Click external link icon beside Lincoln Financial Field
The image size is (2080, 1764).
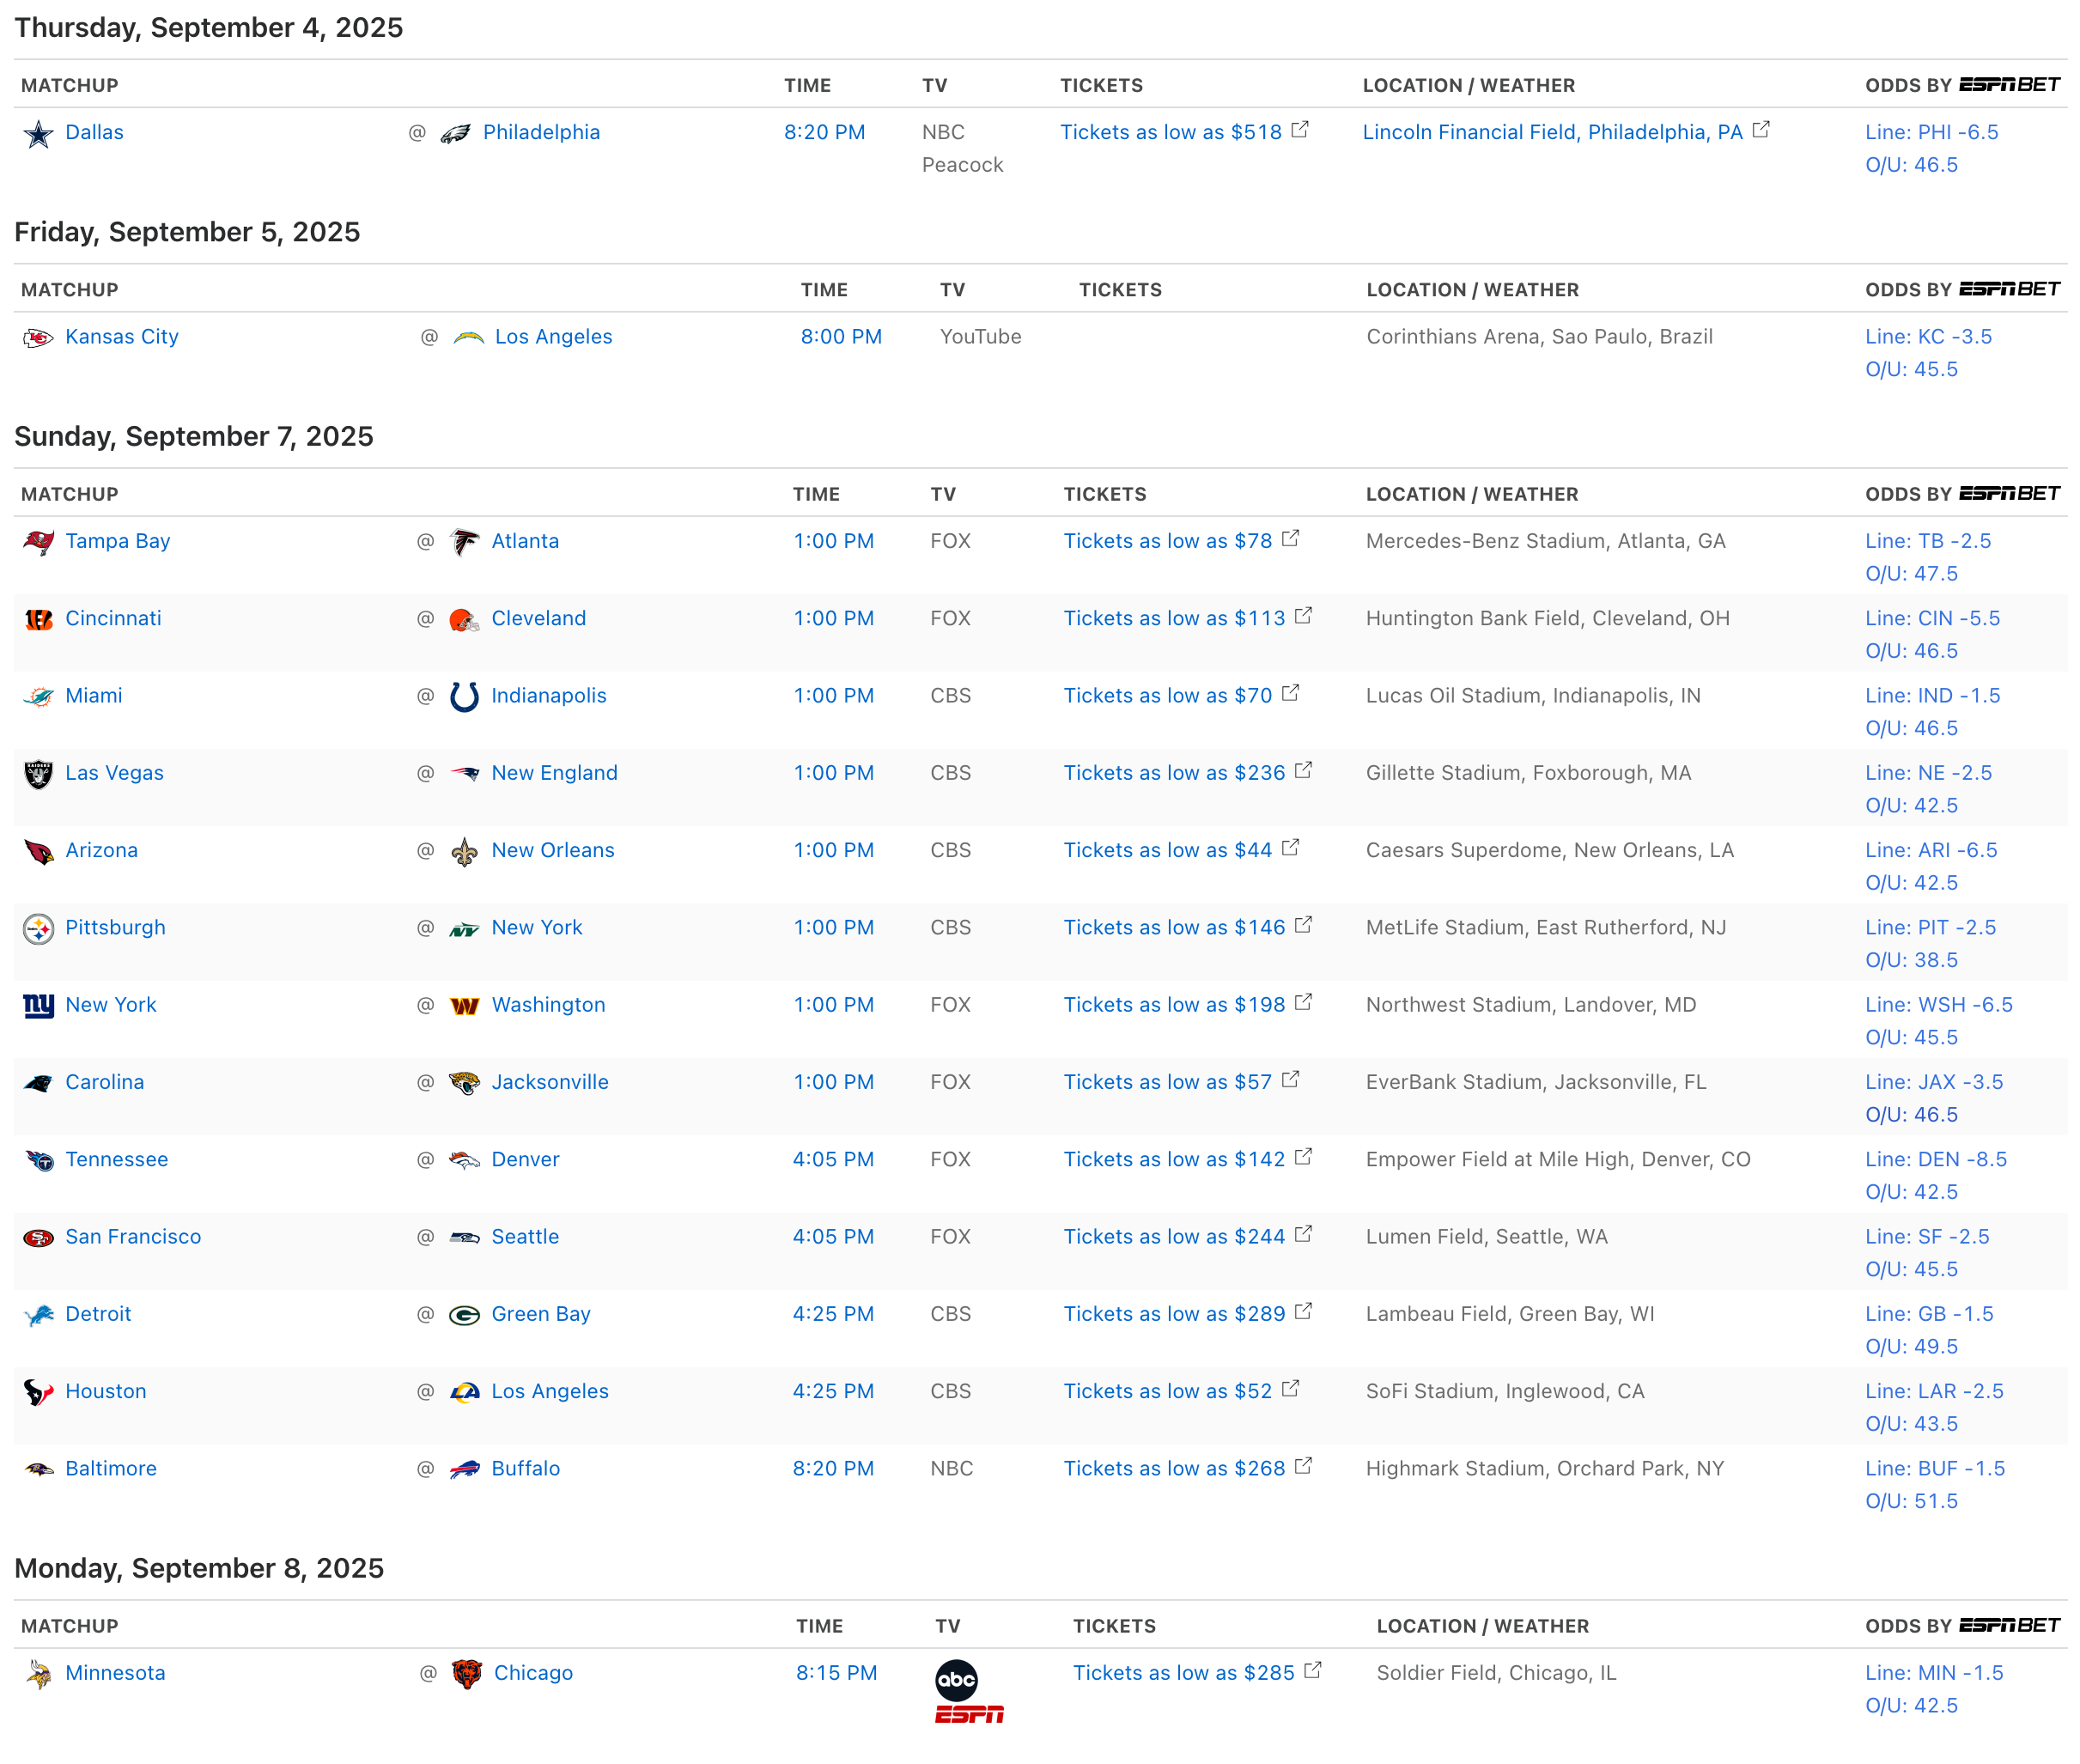tap(1761, 130)
